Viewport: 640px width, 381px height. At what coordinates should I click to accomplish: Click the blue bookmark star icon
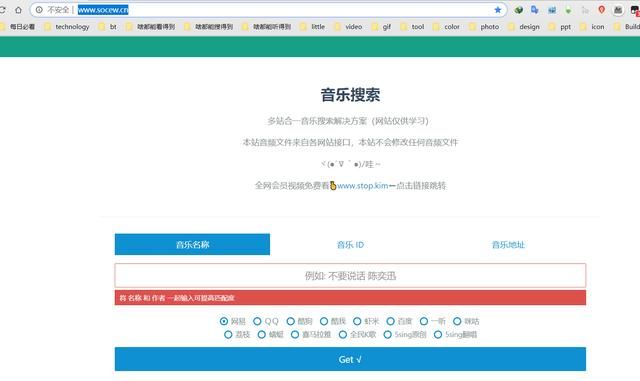point(498,10)
